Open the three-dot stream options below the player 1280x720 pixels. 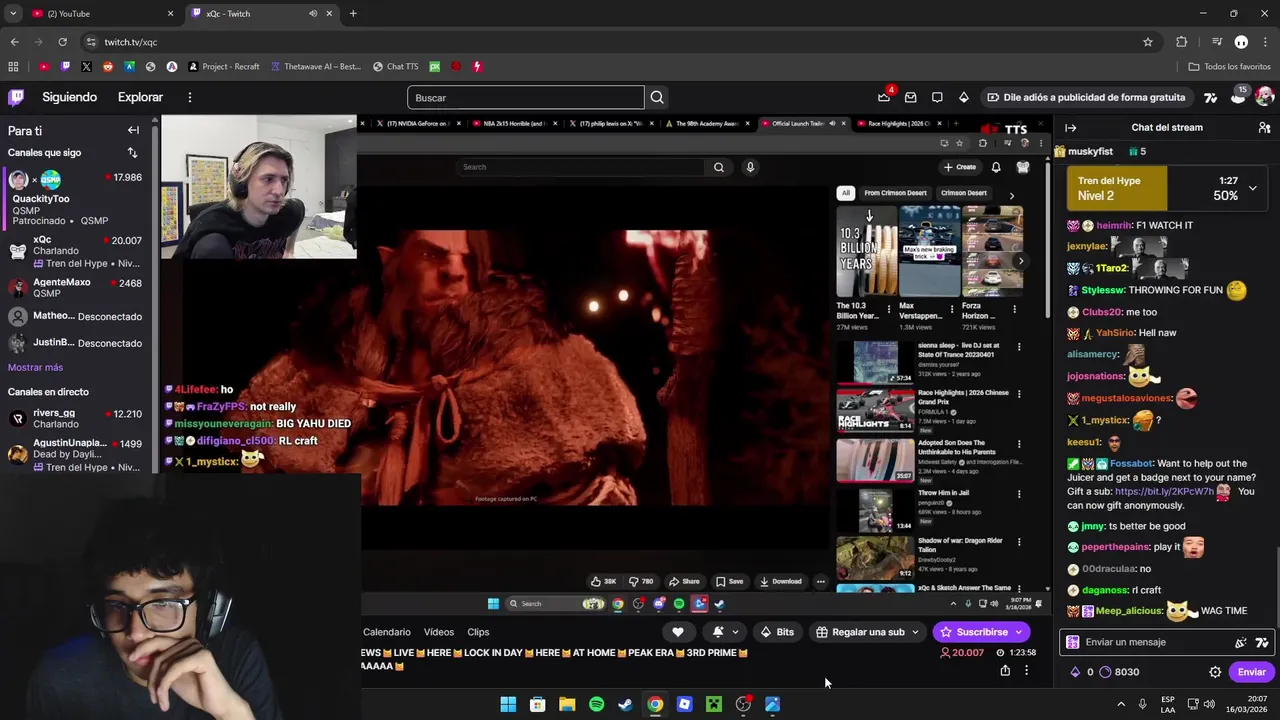[x=1026, y=671]
